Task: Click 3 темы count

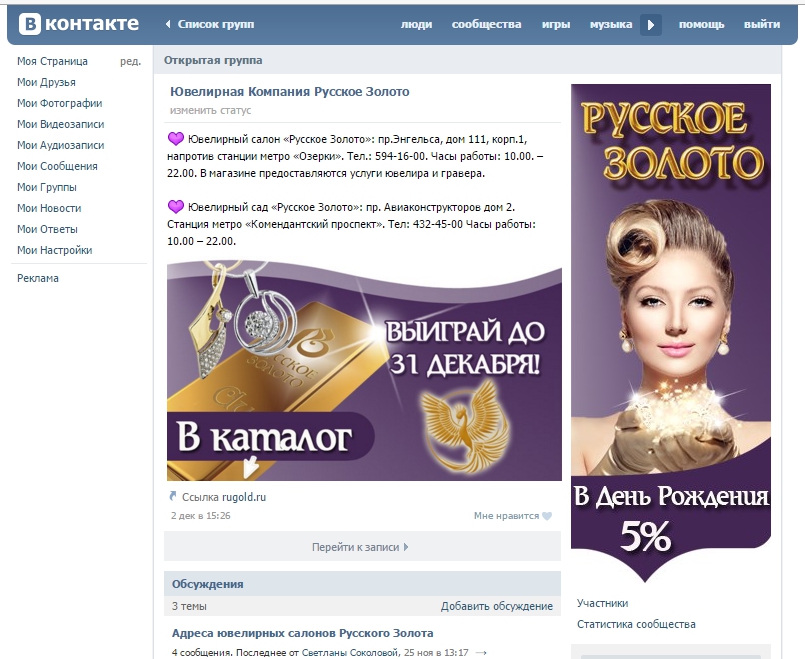Action: click(x=189, y=606)
